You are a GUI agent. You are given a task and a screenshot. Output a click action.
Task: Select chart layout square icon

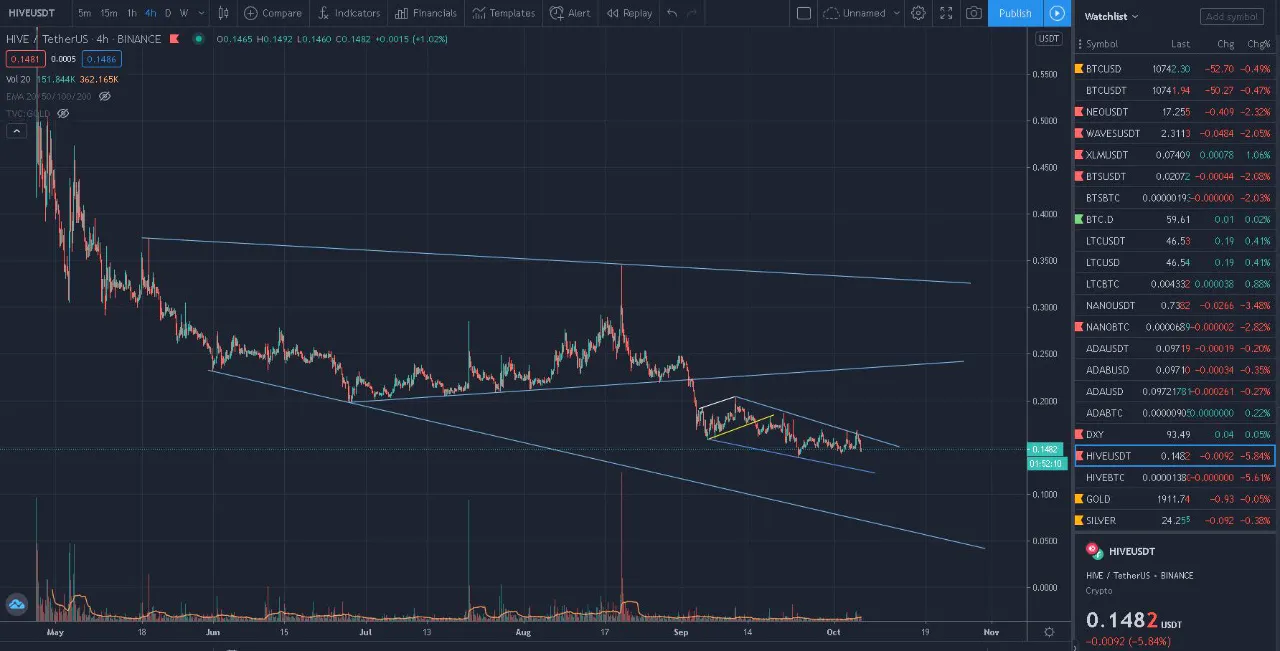pos(804,13)
